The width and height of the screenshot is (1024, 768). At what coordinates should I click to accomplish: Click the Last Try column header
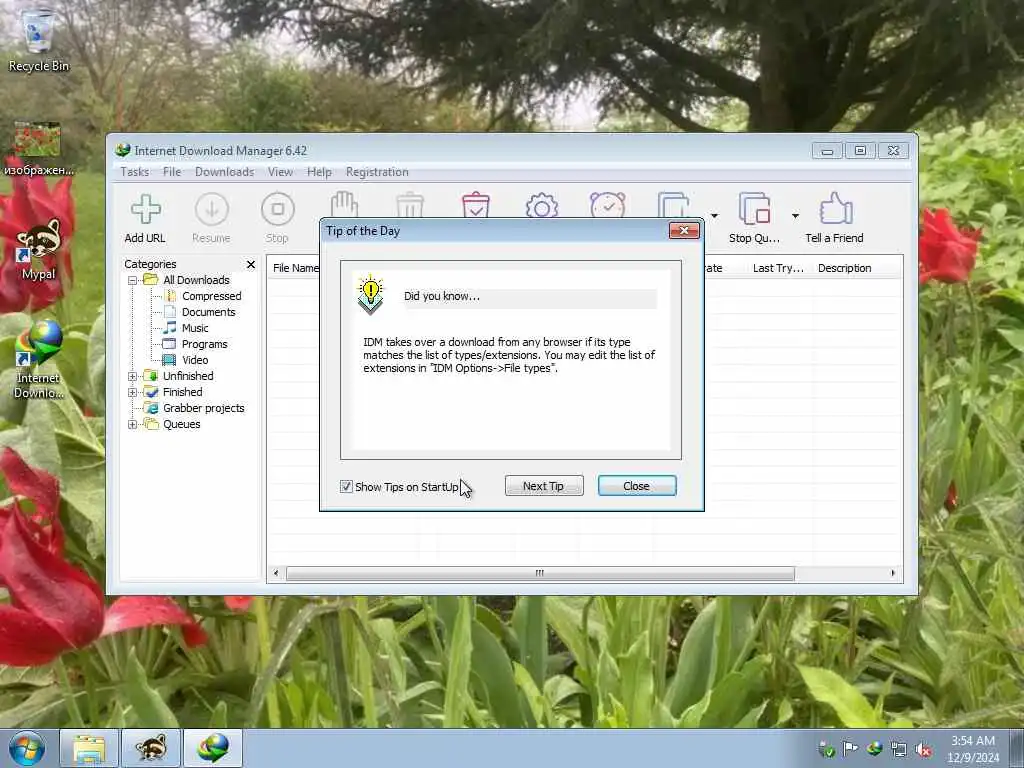[x=778, y=268]
